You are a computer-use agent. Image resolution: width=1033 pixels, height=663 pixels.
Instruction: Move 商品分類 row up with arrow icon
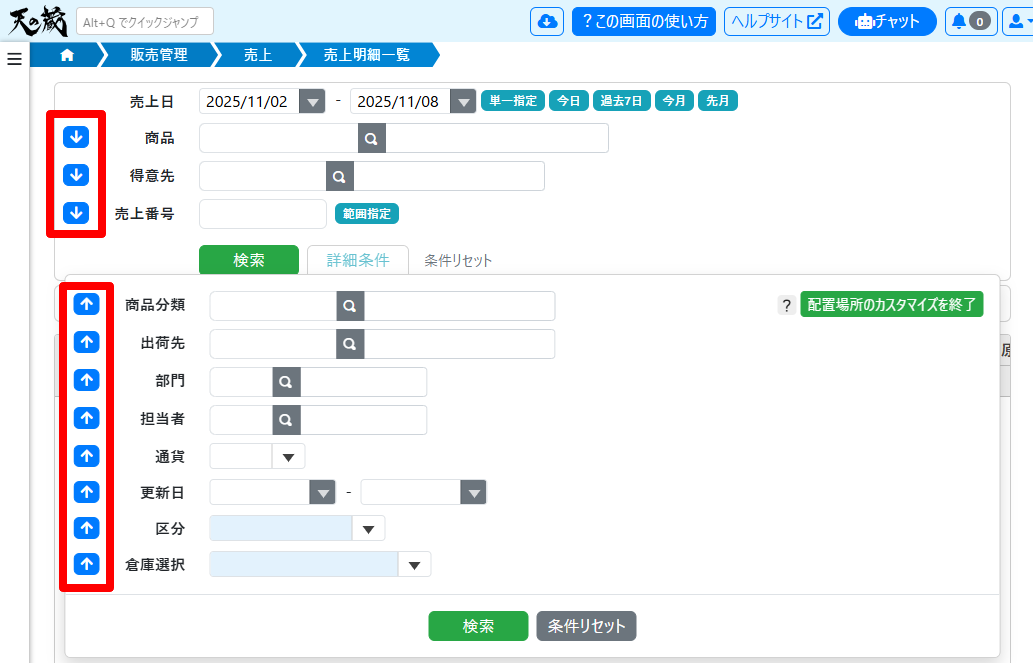[87, 304]
